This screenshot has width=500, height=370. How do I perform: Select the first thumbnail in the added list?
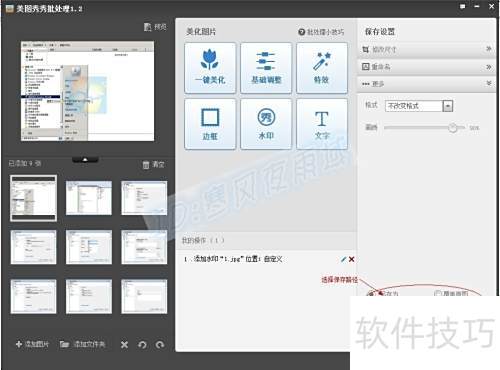click(x=33, y=198)
